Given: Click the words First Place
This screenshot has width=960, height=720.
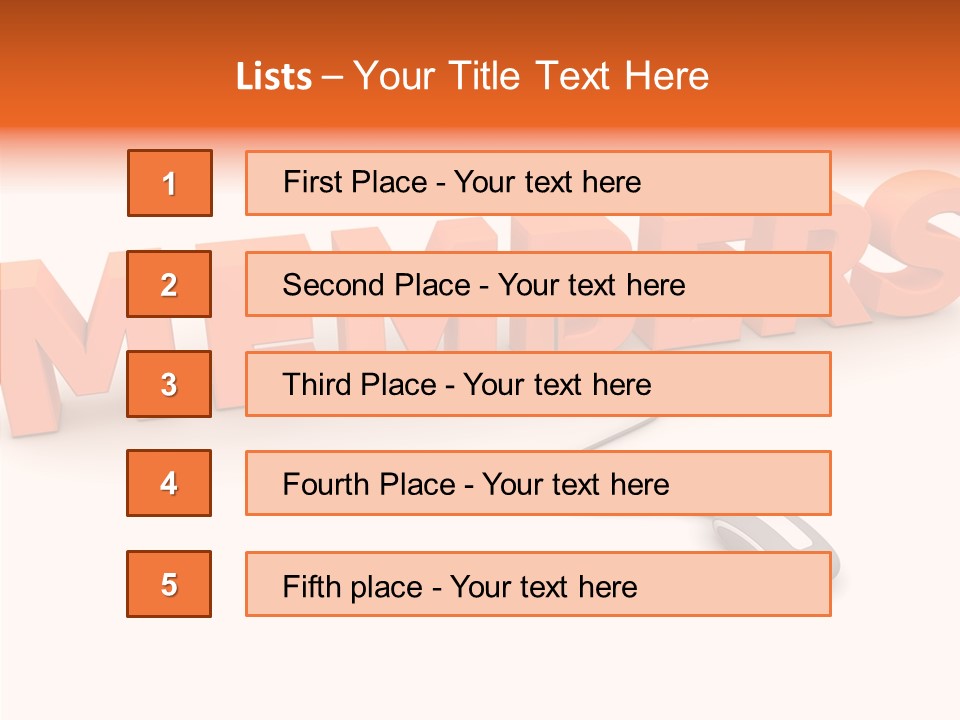Looking at the screenshot, I should (x=355, y=182).
